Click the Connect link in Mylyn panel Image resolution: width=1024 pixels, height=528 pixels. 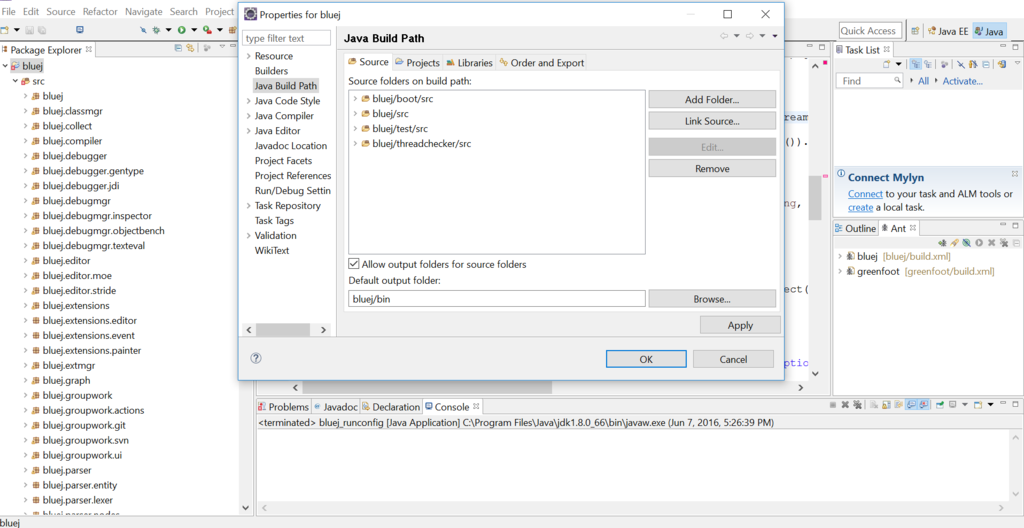[865, 194]
